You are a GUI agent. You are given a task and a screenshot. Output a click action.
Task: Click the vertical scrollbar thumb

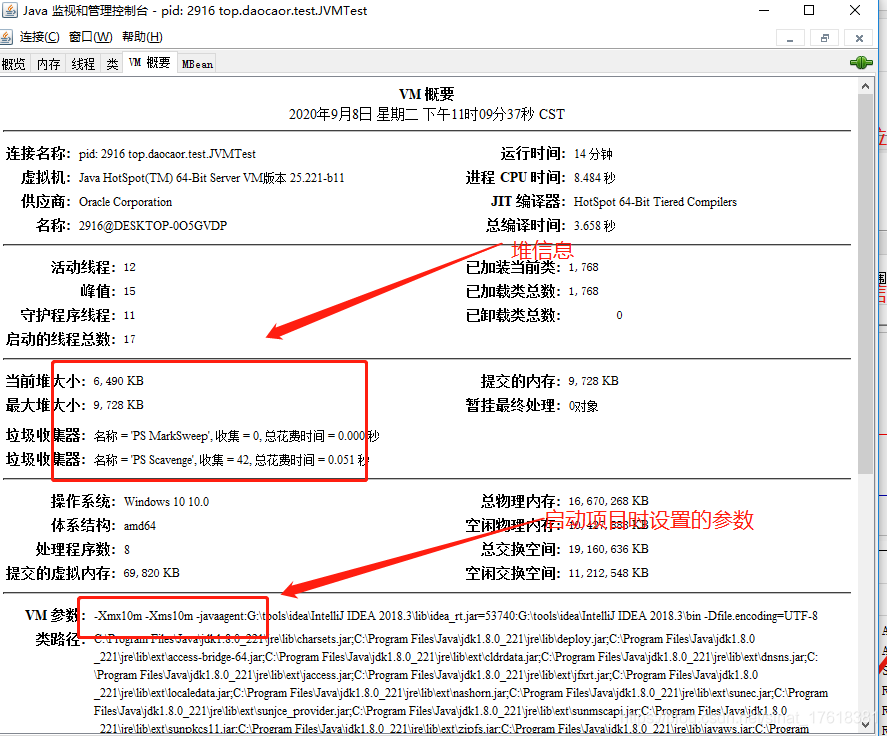[865, 284]
